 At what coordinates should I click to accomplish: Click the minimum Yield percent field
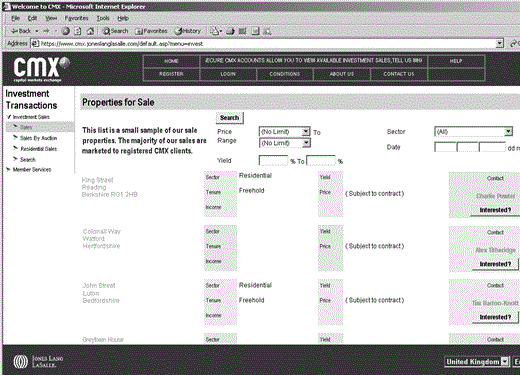[x=273, y=160]
